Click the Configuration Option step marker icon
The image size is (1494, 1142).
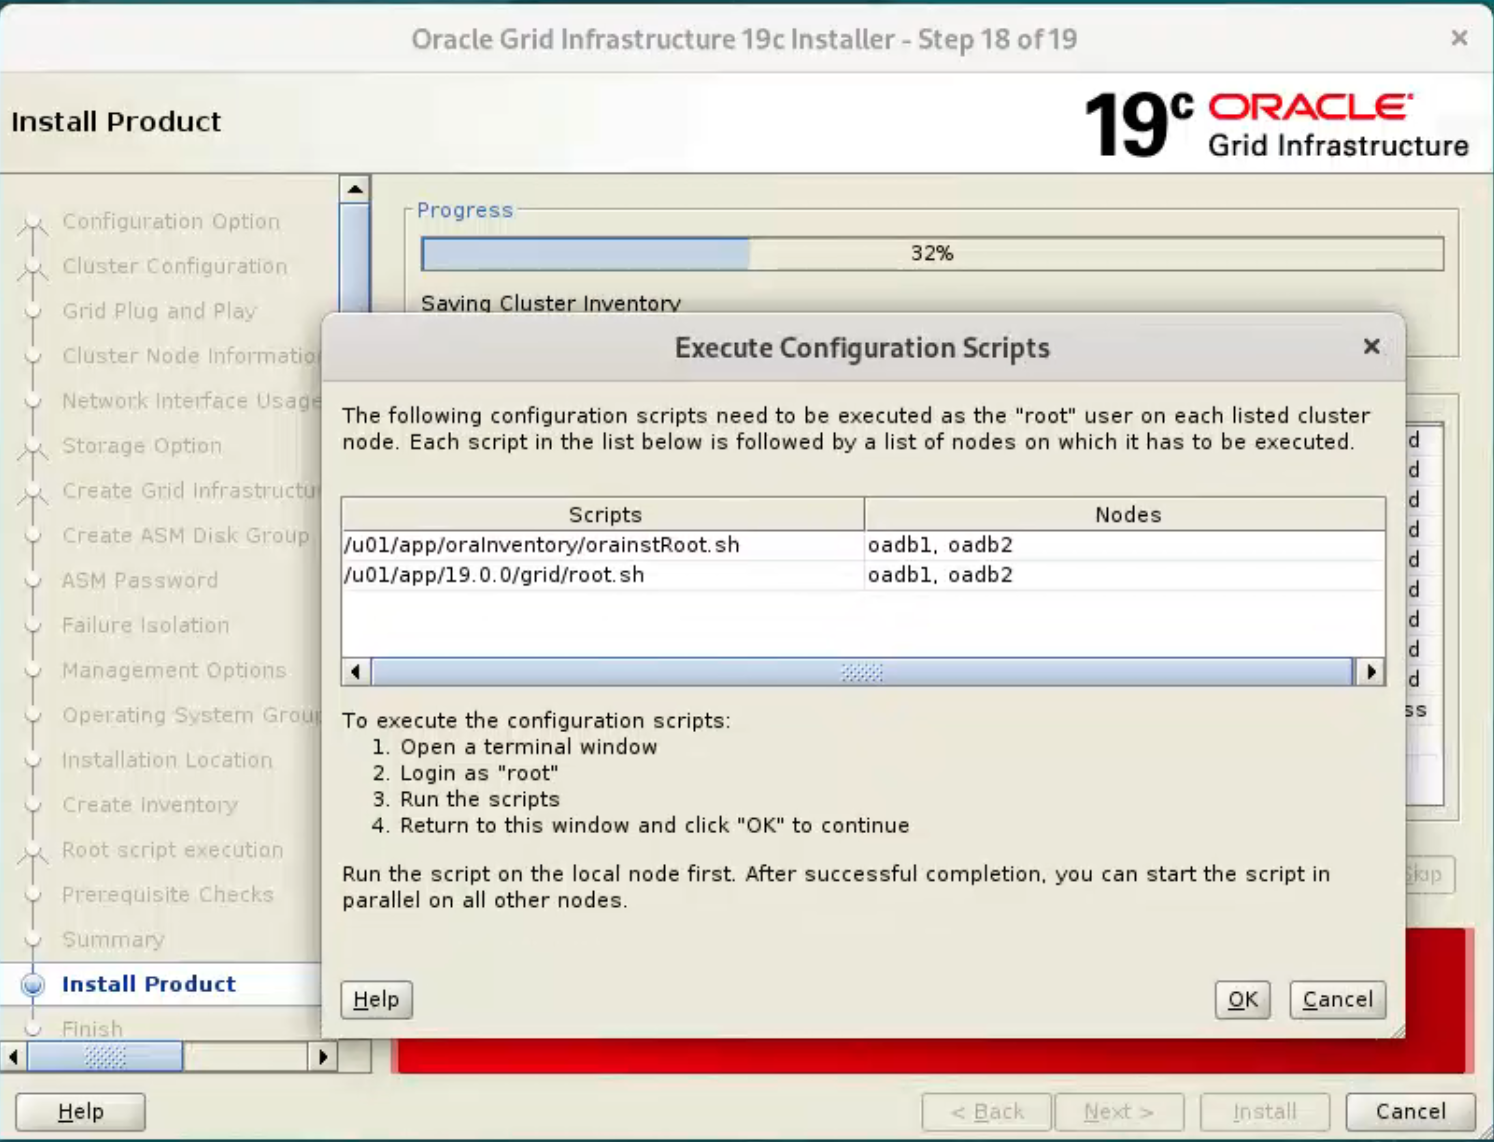[33, 222]
